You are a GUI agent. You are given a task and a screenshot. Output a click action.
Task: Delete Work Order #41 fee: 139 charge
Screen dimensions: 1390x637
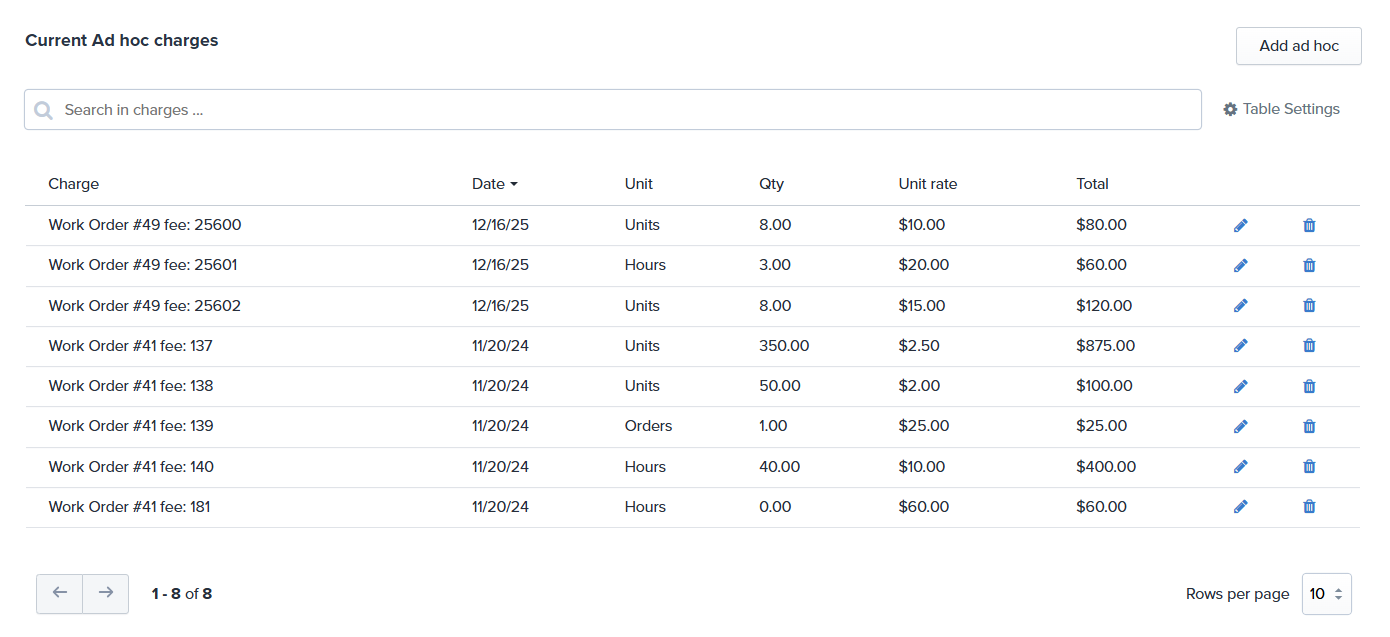pos(1309,426)
